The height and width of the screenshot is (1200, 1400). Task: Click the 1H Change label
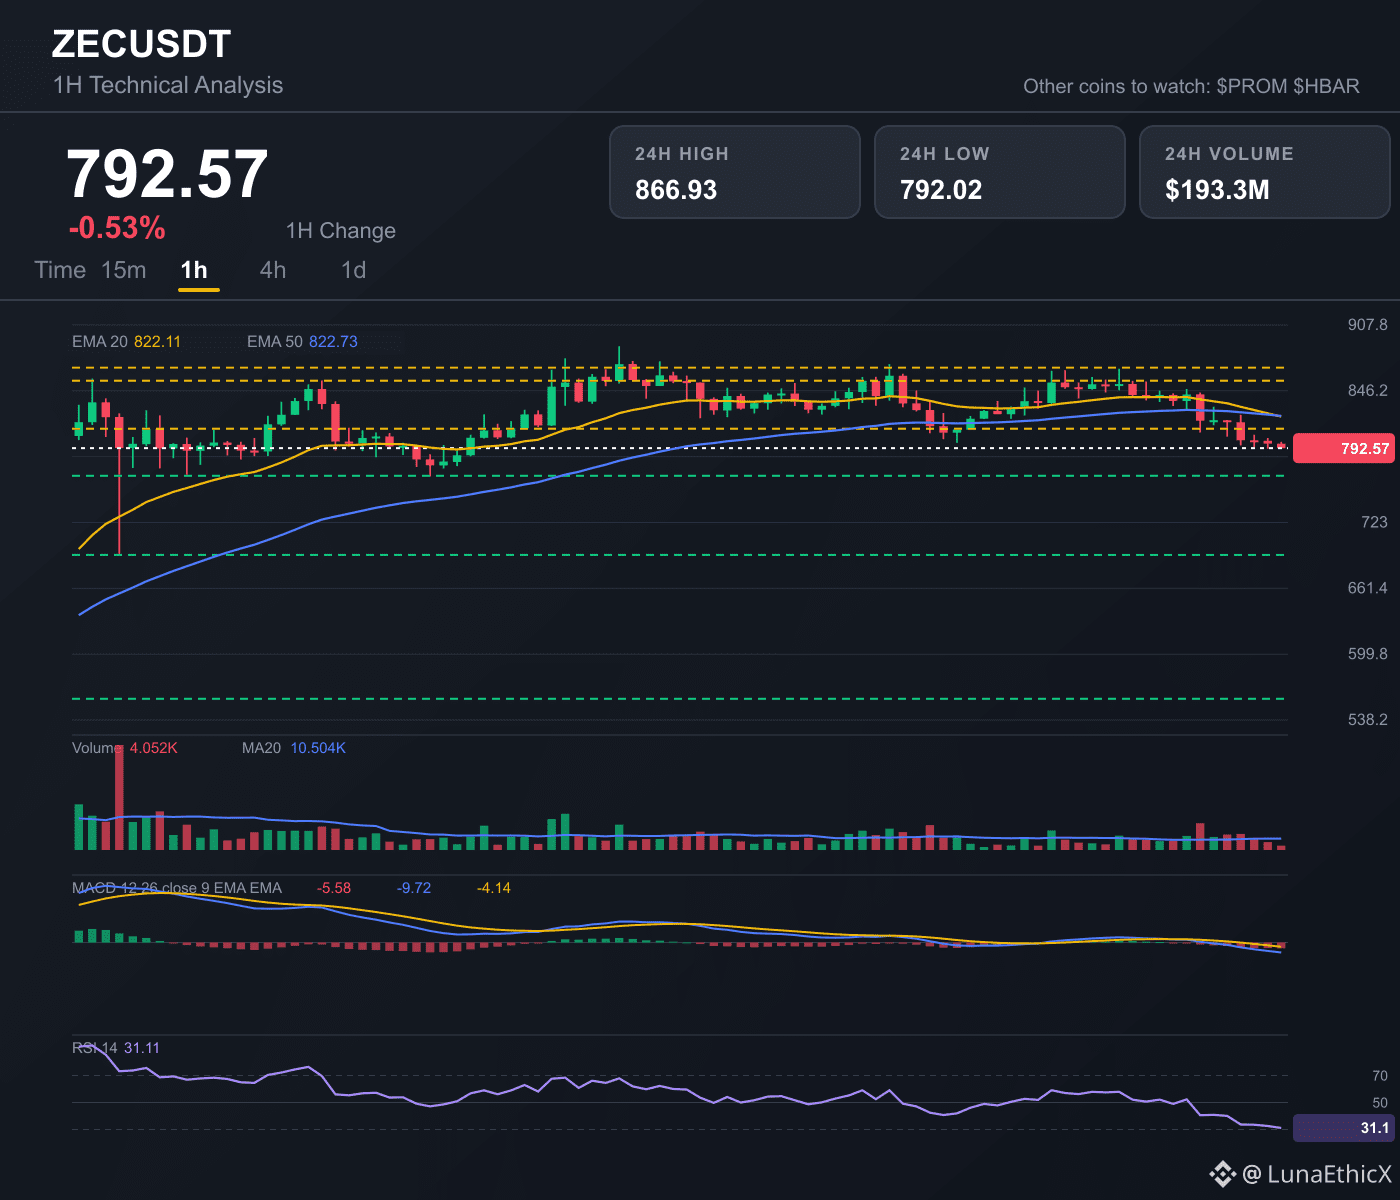pos(341,231)
